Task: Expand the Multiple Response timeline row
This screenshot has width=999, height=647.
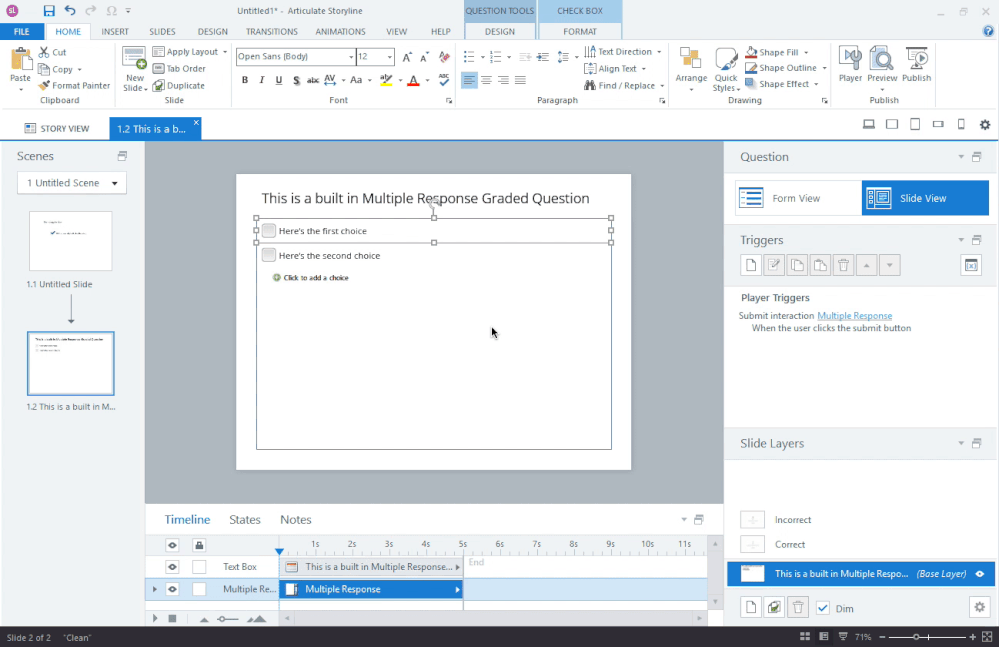Action: pos(154,590)
